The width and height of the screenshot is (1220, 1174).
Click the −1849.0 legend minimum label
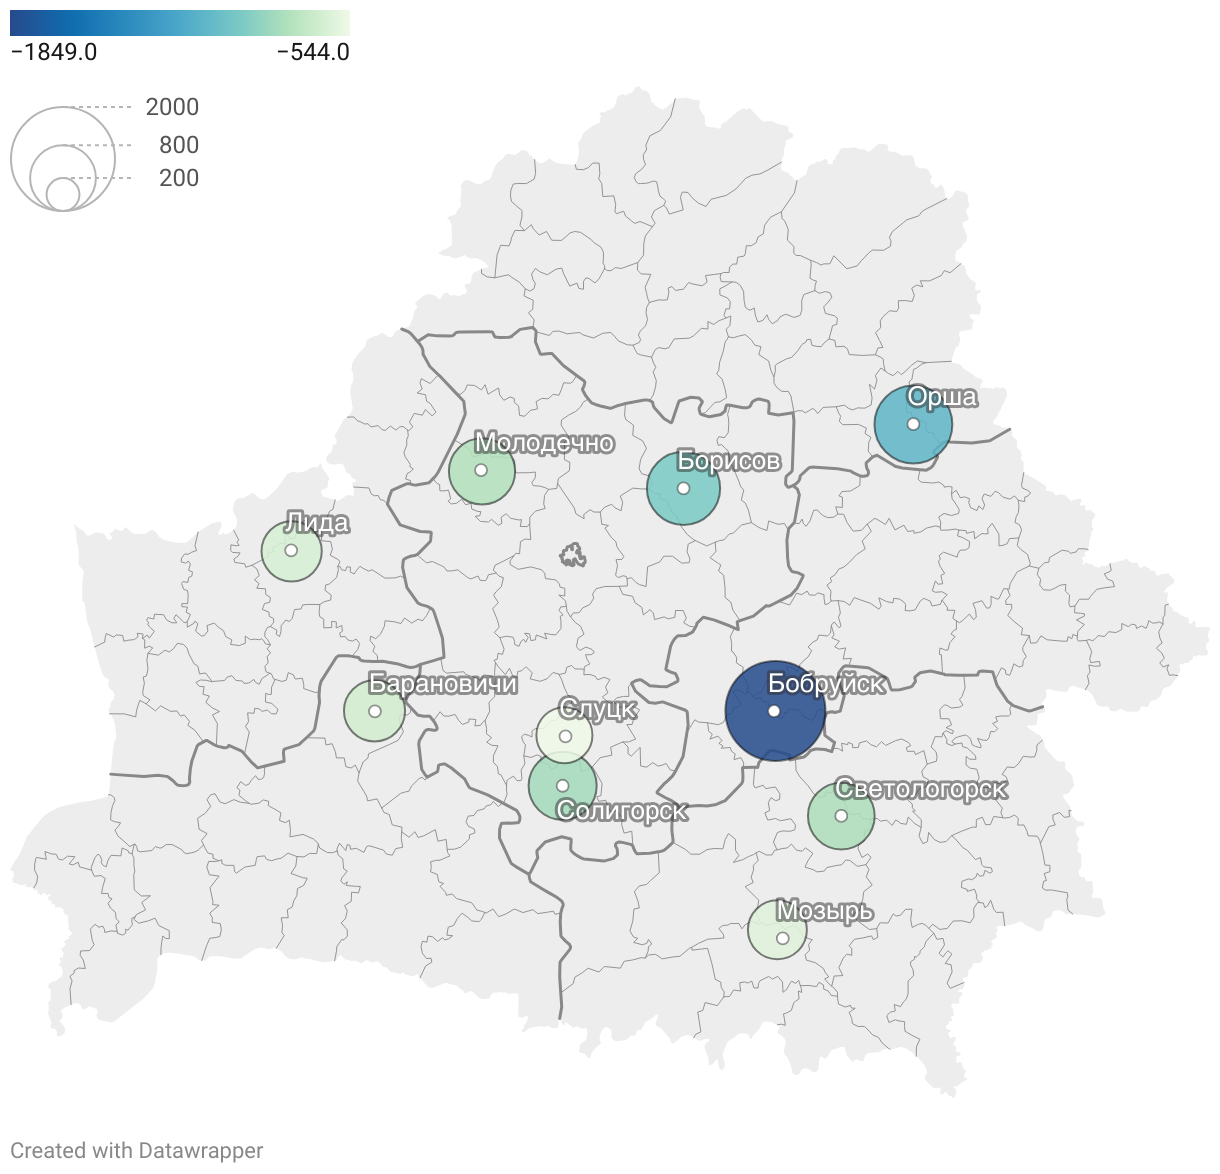point(54,52)
